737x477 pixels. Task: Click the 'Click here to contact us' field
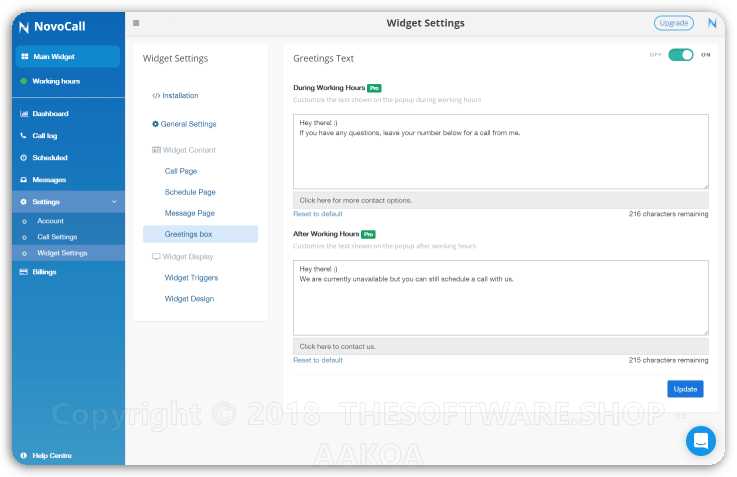[x=501, y=346]
